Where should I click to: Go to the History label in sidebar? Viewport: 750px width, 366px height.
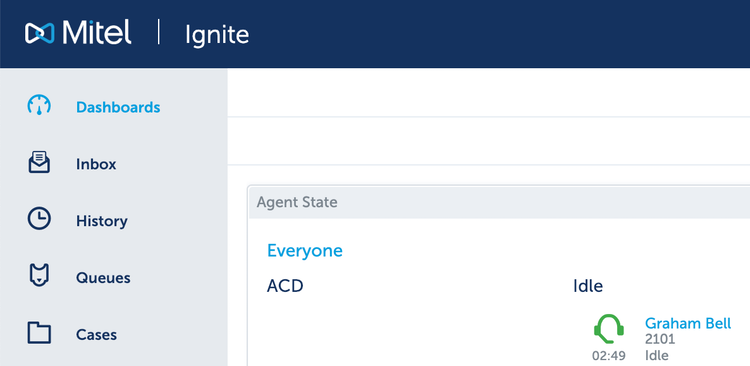(x=102, y=221)
